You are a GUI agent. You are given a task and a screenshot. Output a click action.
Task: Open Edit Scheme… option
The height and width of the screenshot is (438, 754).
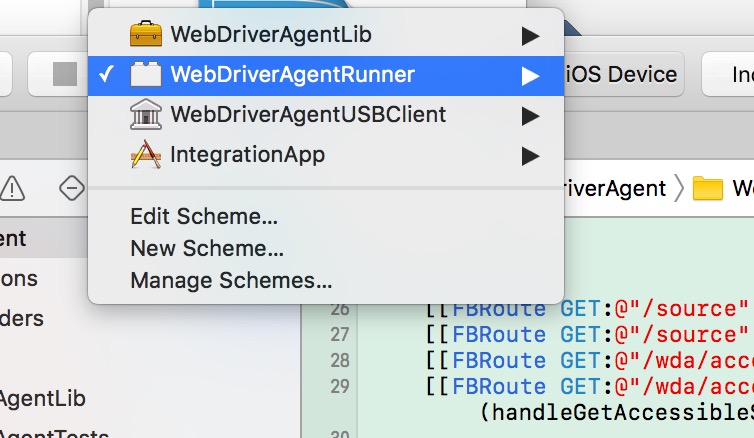pos(204,217)
